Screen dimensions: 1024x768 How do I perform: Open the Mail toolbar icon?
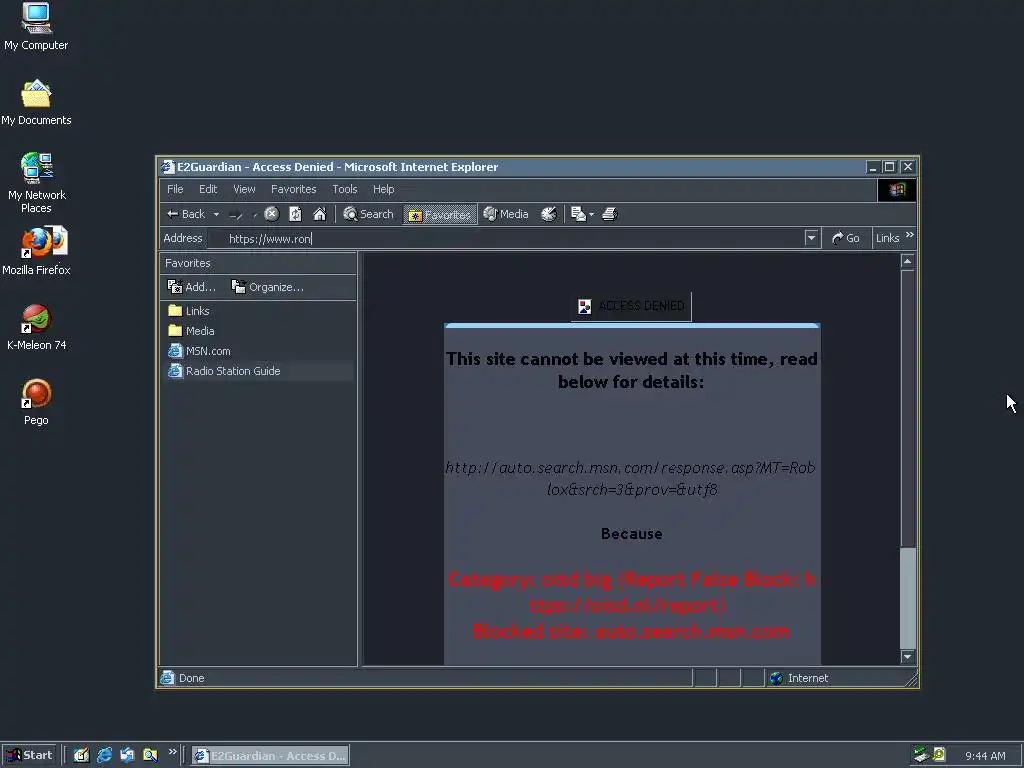578,214
